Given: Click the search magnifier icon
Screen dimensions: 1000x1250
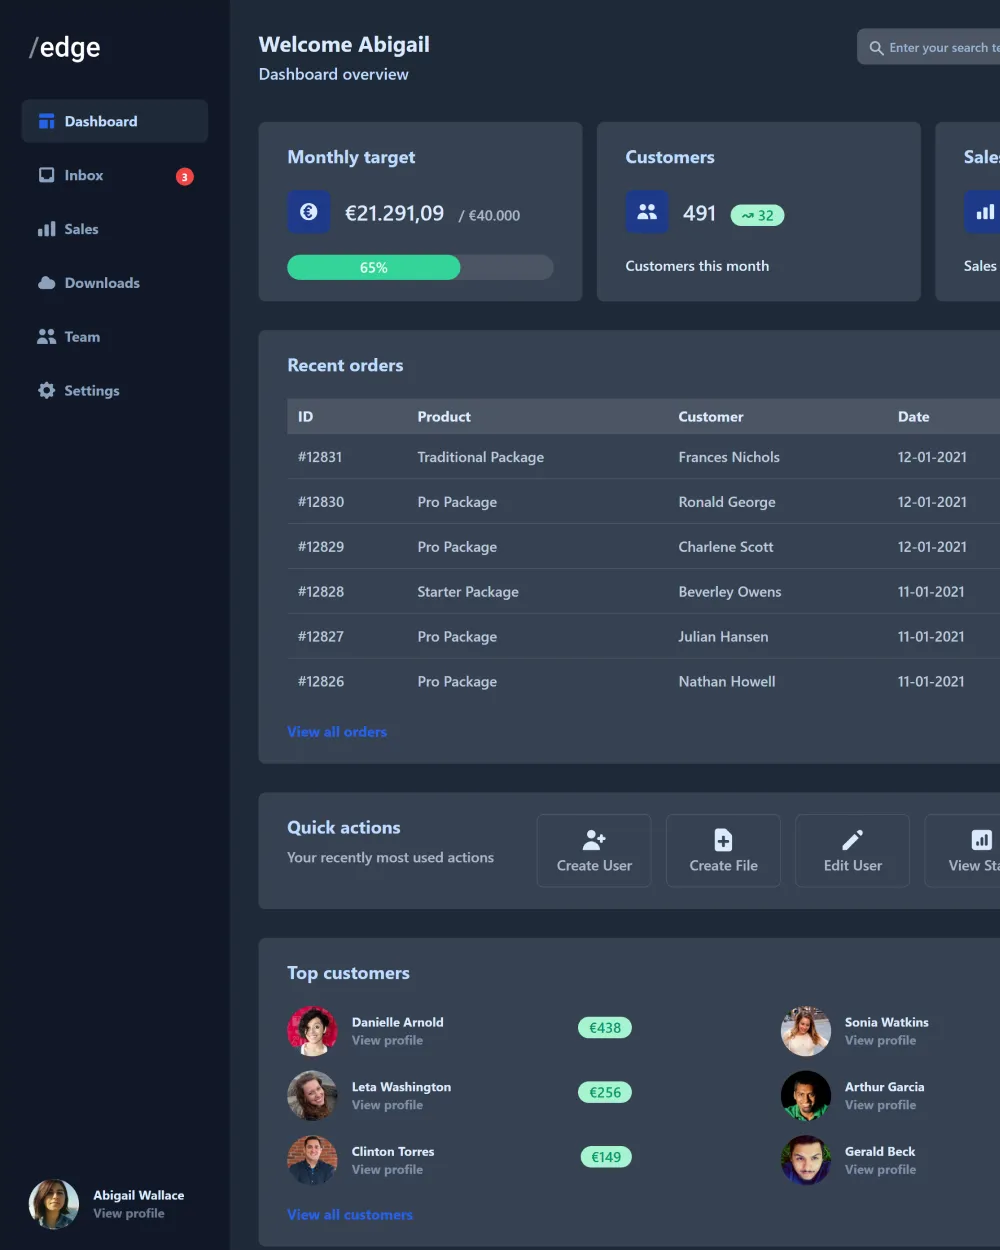Looking at the screenshot, I should [876, 48].
